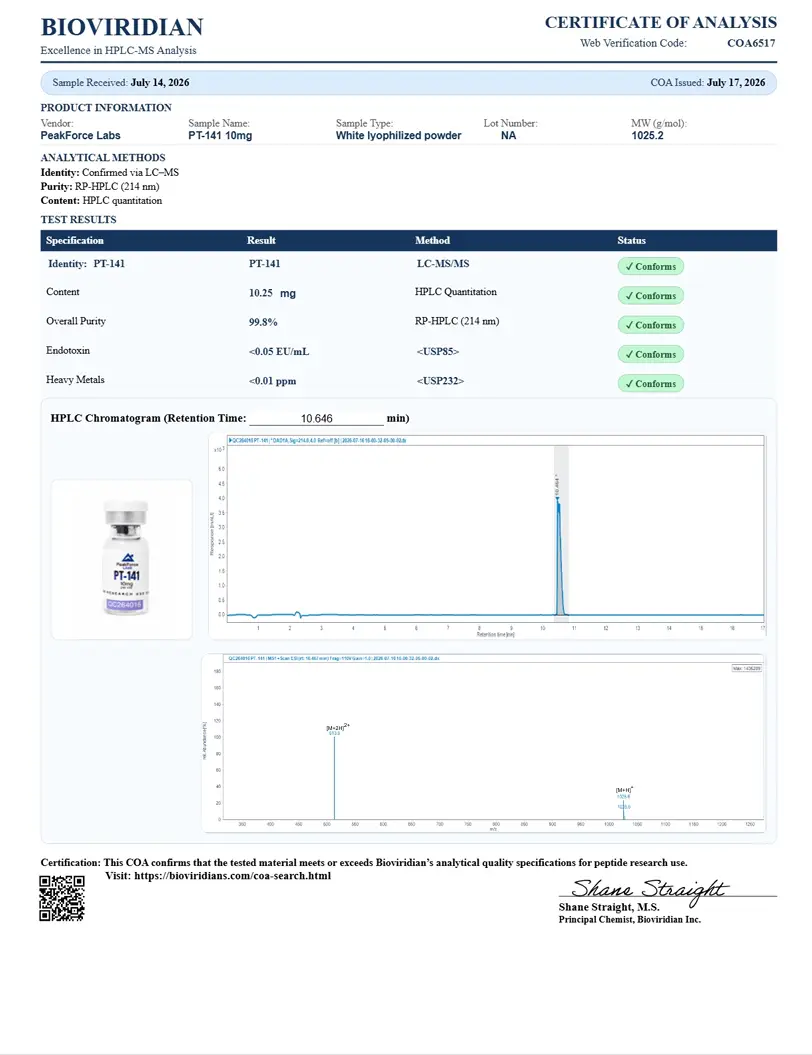The height and width of the screenshot is (1055, 812).
Task: Click the Heavy Metals Conforms badge
Action: [x=651, y=384]
